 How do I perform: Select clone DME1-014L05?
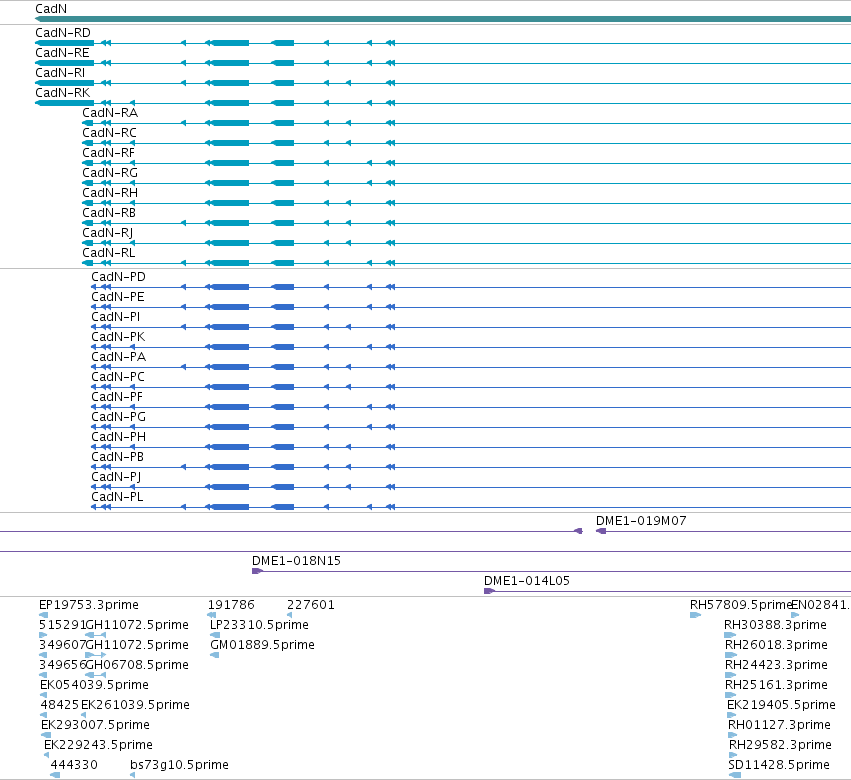click(527, 582)
